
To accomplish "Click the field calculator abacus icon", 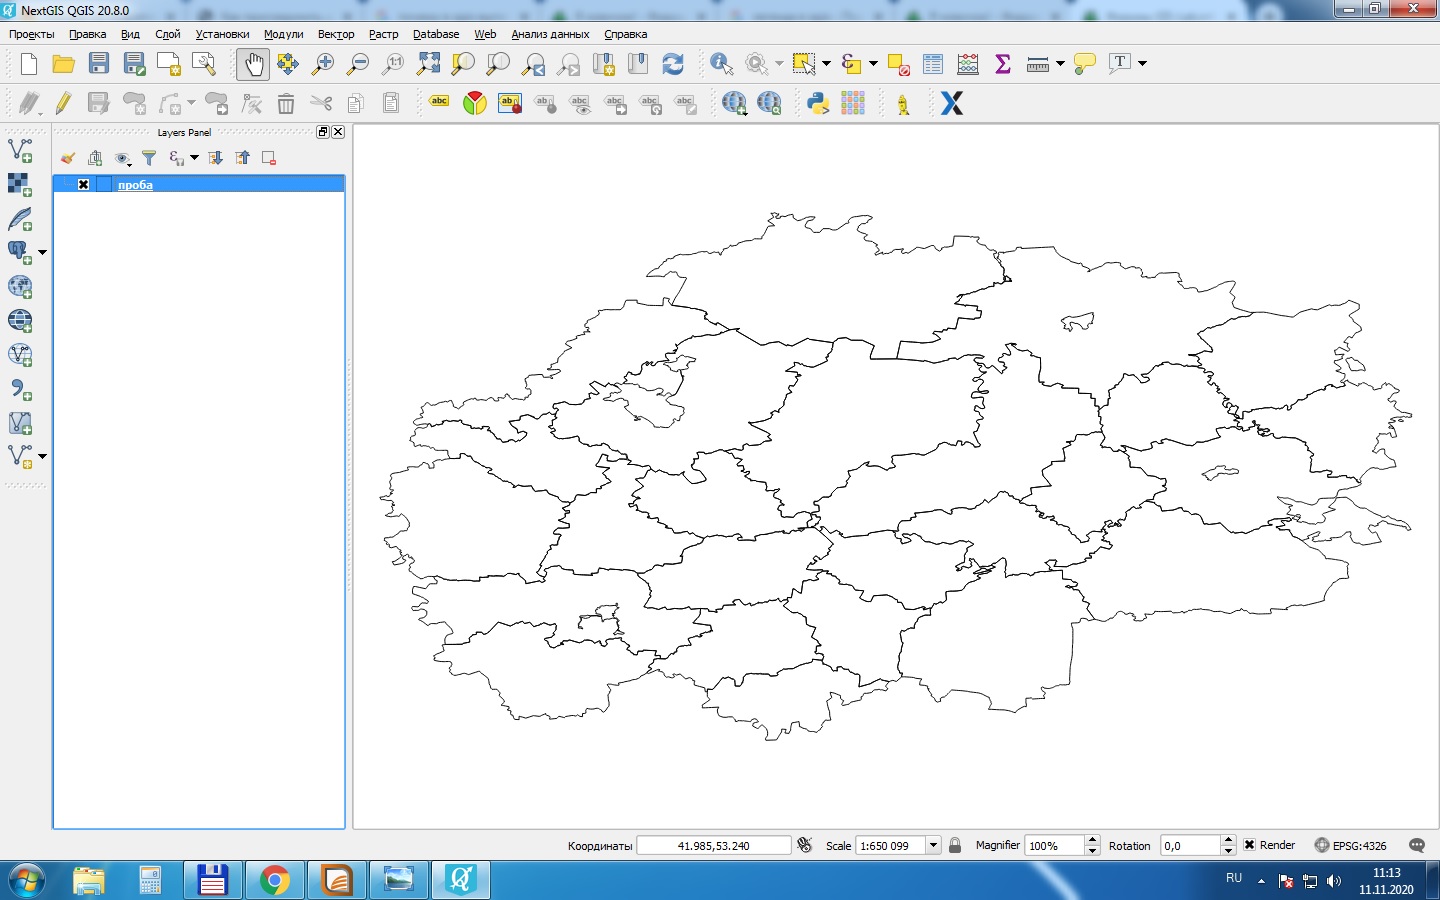I will pos(967,63).
